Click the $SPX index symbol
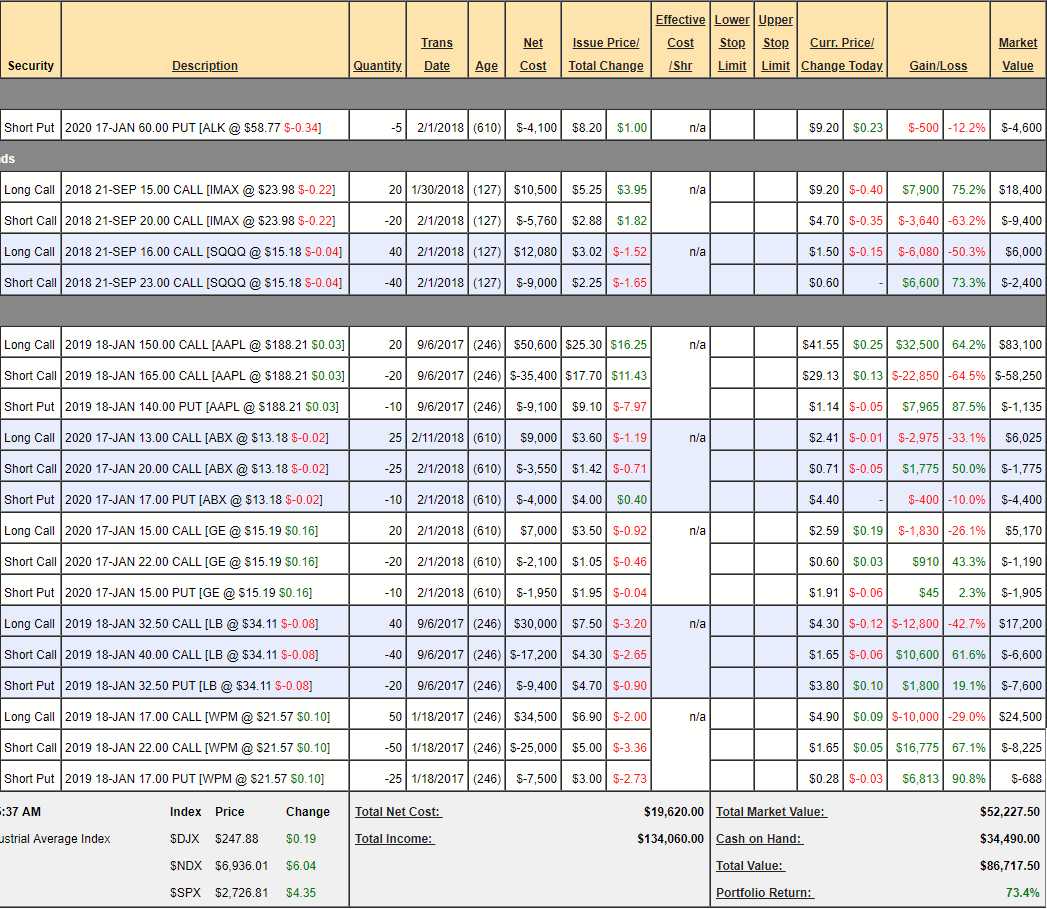 click(186, 893)
